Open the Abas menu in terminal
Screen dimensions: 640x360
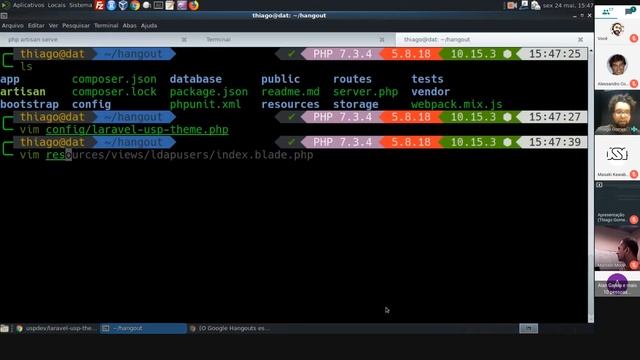coord(129,25)
